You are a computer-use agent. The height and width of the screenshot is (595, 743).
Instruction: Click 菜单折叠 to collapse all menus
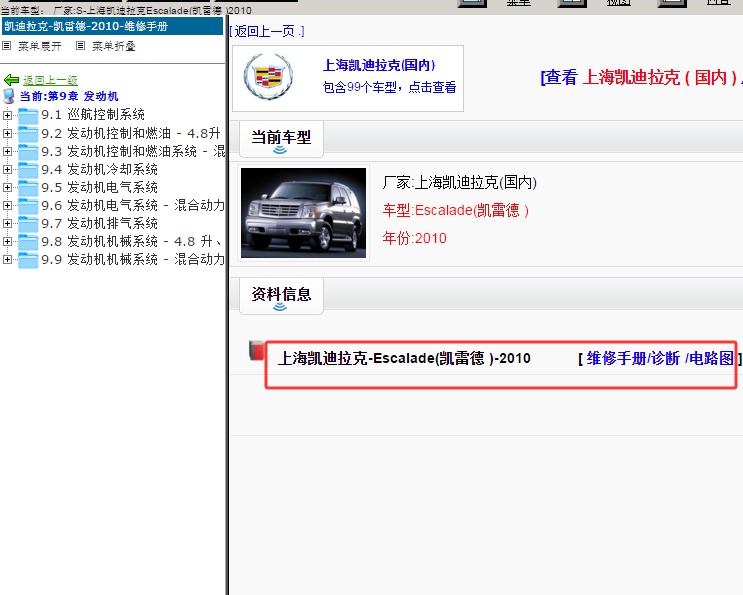(x=114, y=46)
